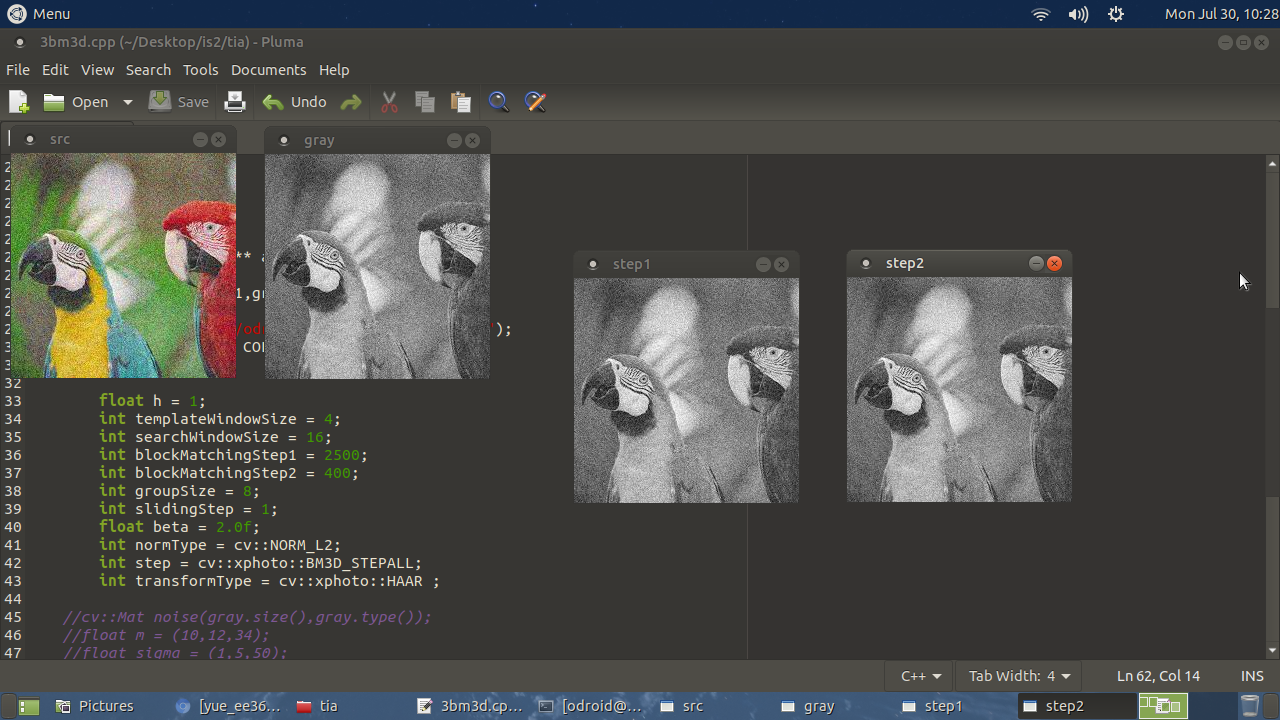
Task: Select the step2 window in taskbar
Action: pyautogui.click(x=1075, y=706)
